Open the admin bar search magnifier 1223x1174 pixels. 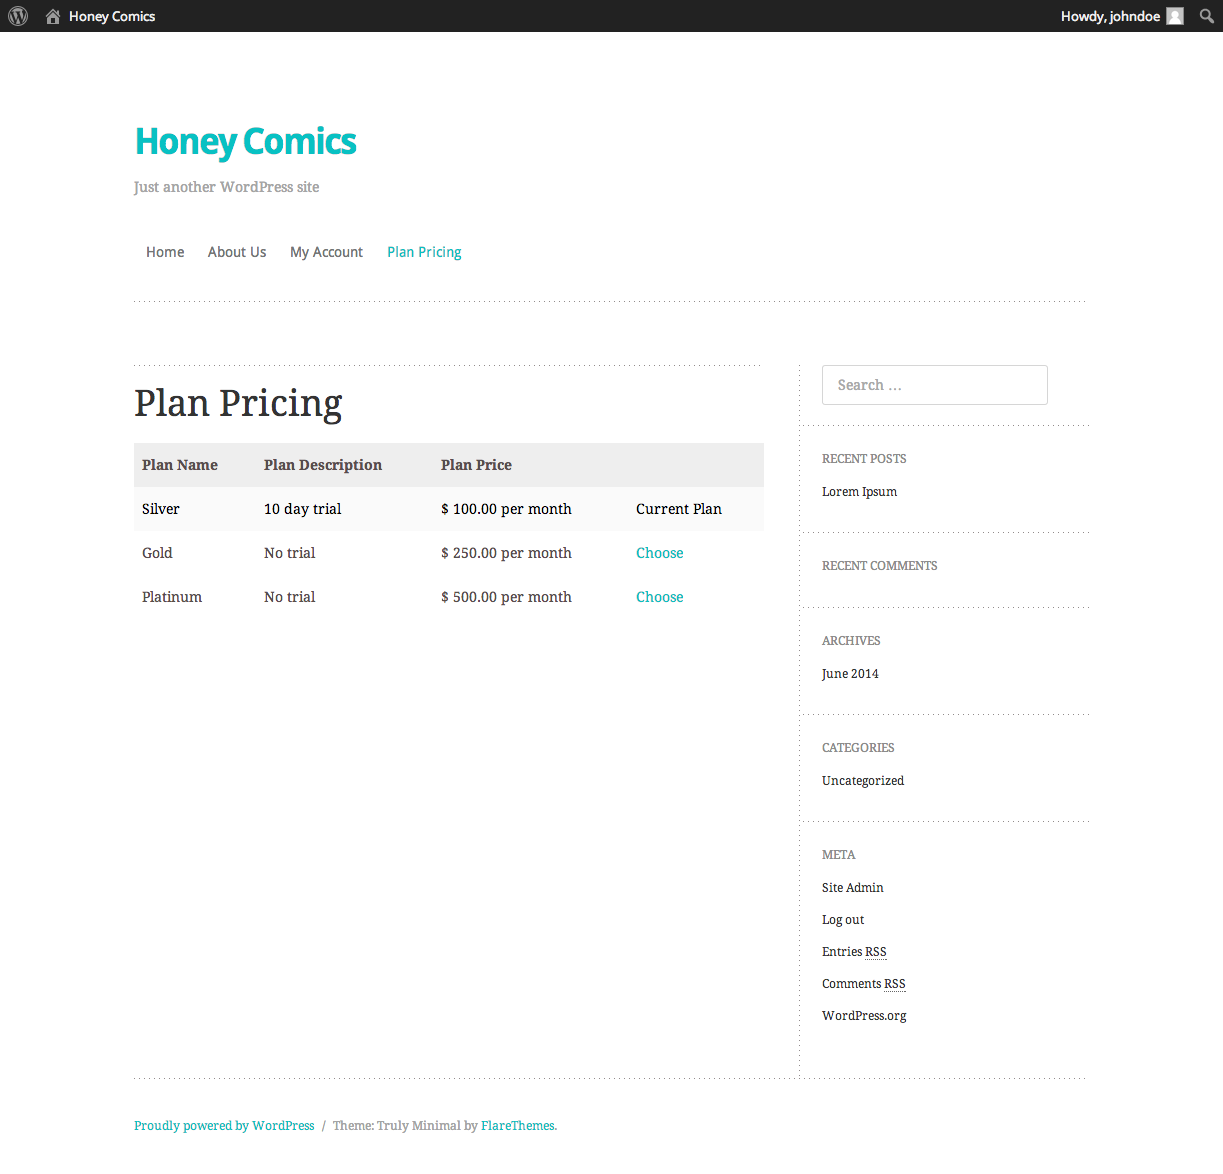(1207, 16)
